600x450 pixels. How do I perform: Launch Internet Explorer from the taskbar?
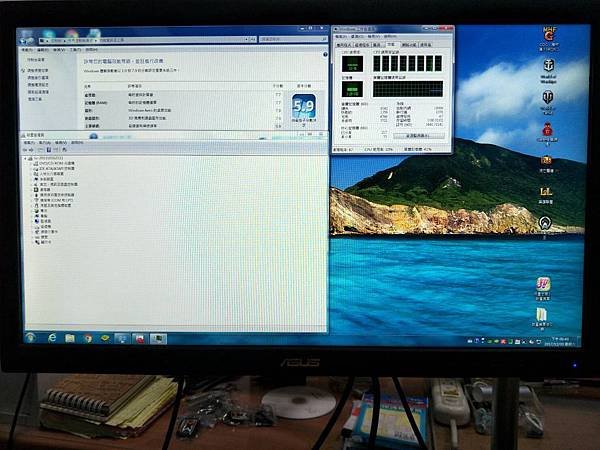tap(52, 338)
